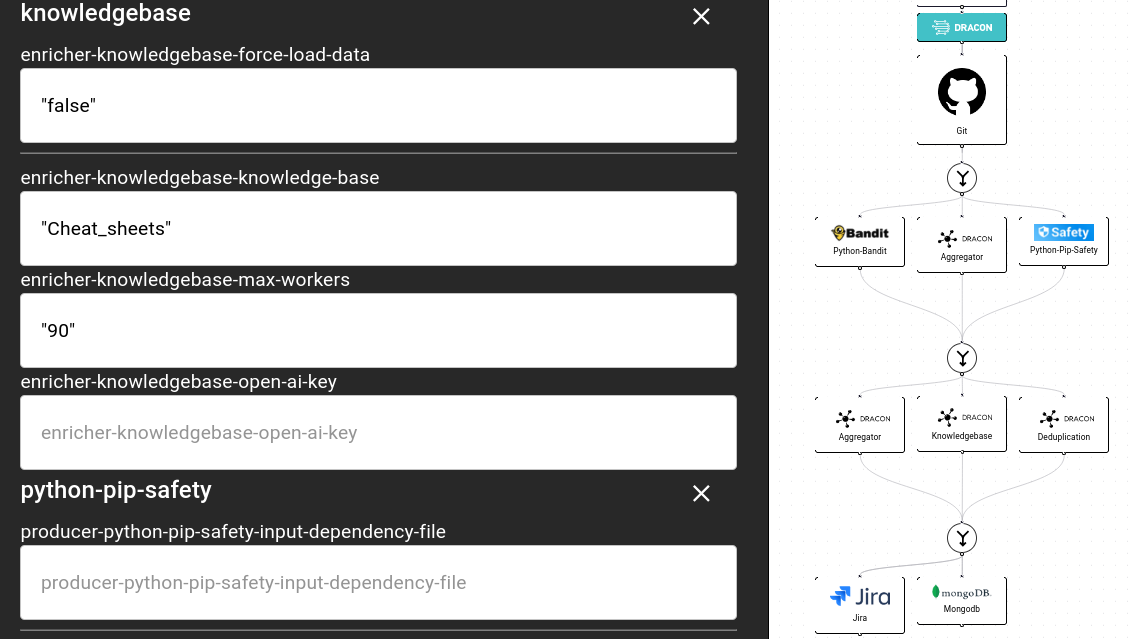Viewport: 1132px width, 639px height.
Task: Click the DRACON Knowledgebase node
Action: tap(961, 423)
